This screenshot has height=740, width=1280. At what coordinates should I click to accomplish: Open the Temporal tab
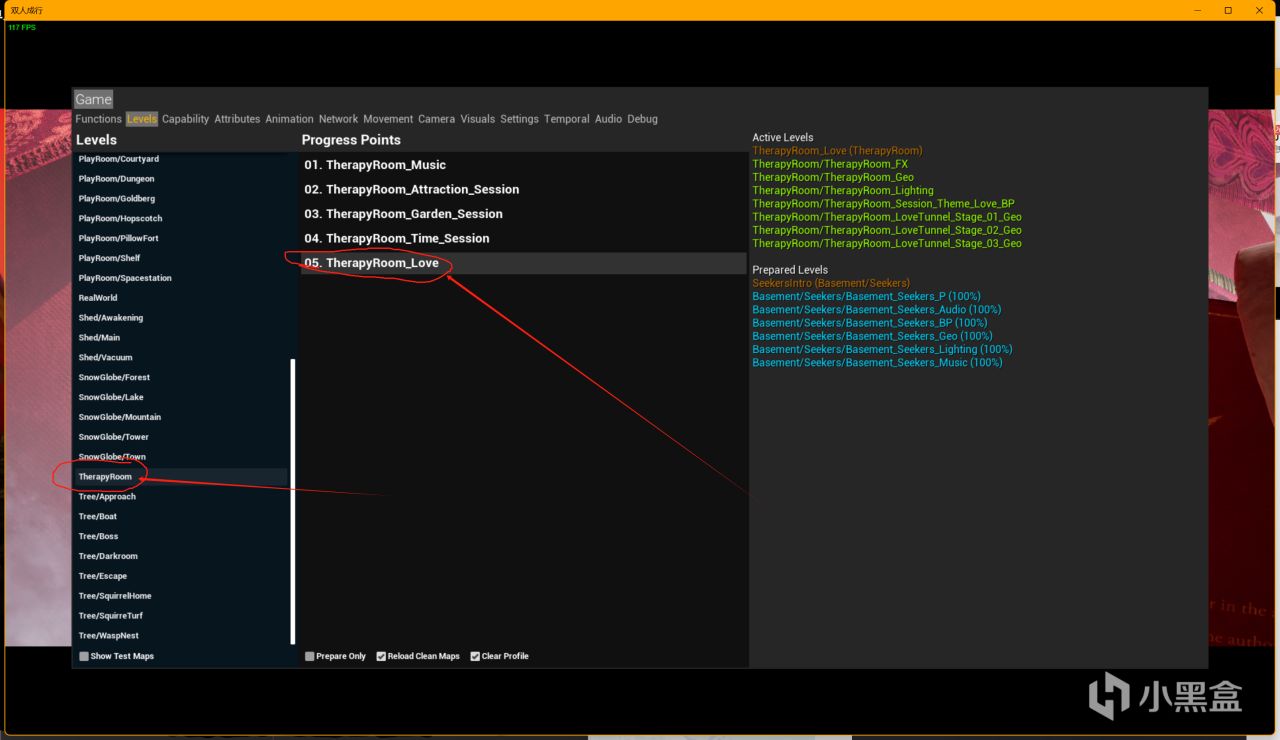(x=567, y=119)
